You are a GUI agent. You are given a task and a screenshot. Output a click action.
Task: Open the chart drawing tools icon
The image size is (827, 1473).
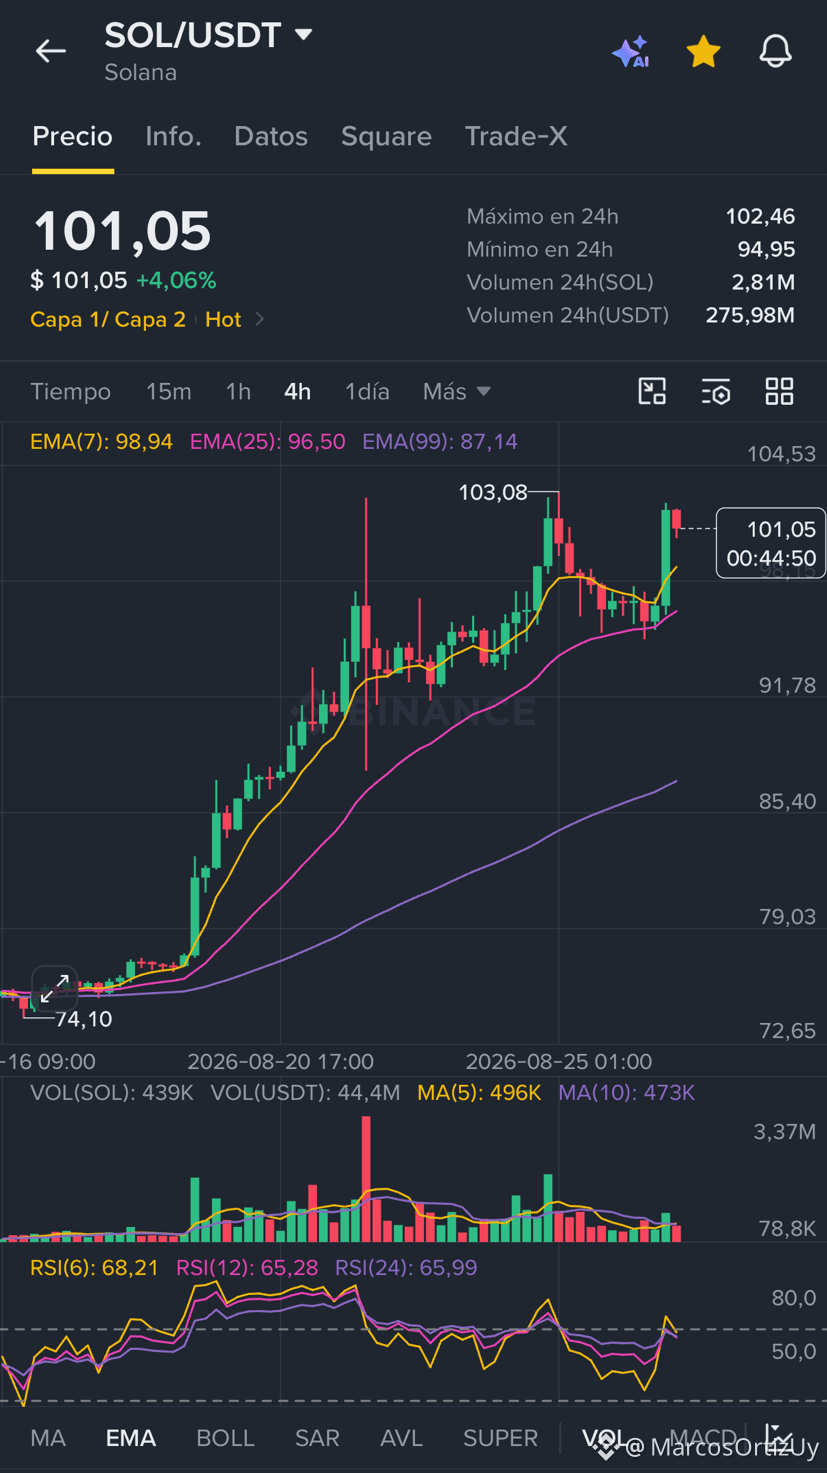[x=652, y=391]
